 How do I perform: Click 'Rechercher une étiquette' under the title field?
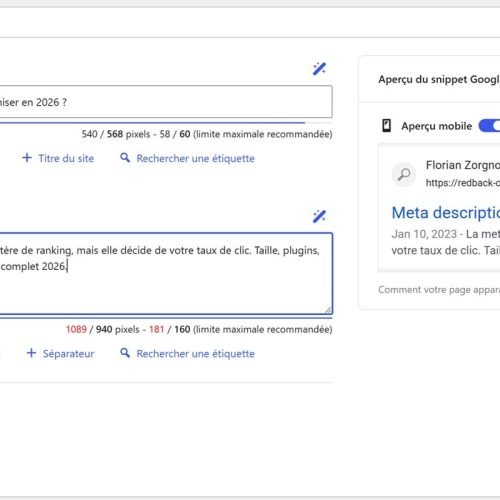point(187,158)
